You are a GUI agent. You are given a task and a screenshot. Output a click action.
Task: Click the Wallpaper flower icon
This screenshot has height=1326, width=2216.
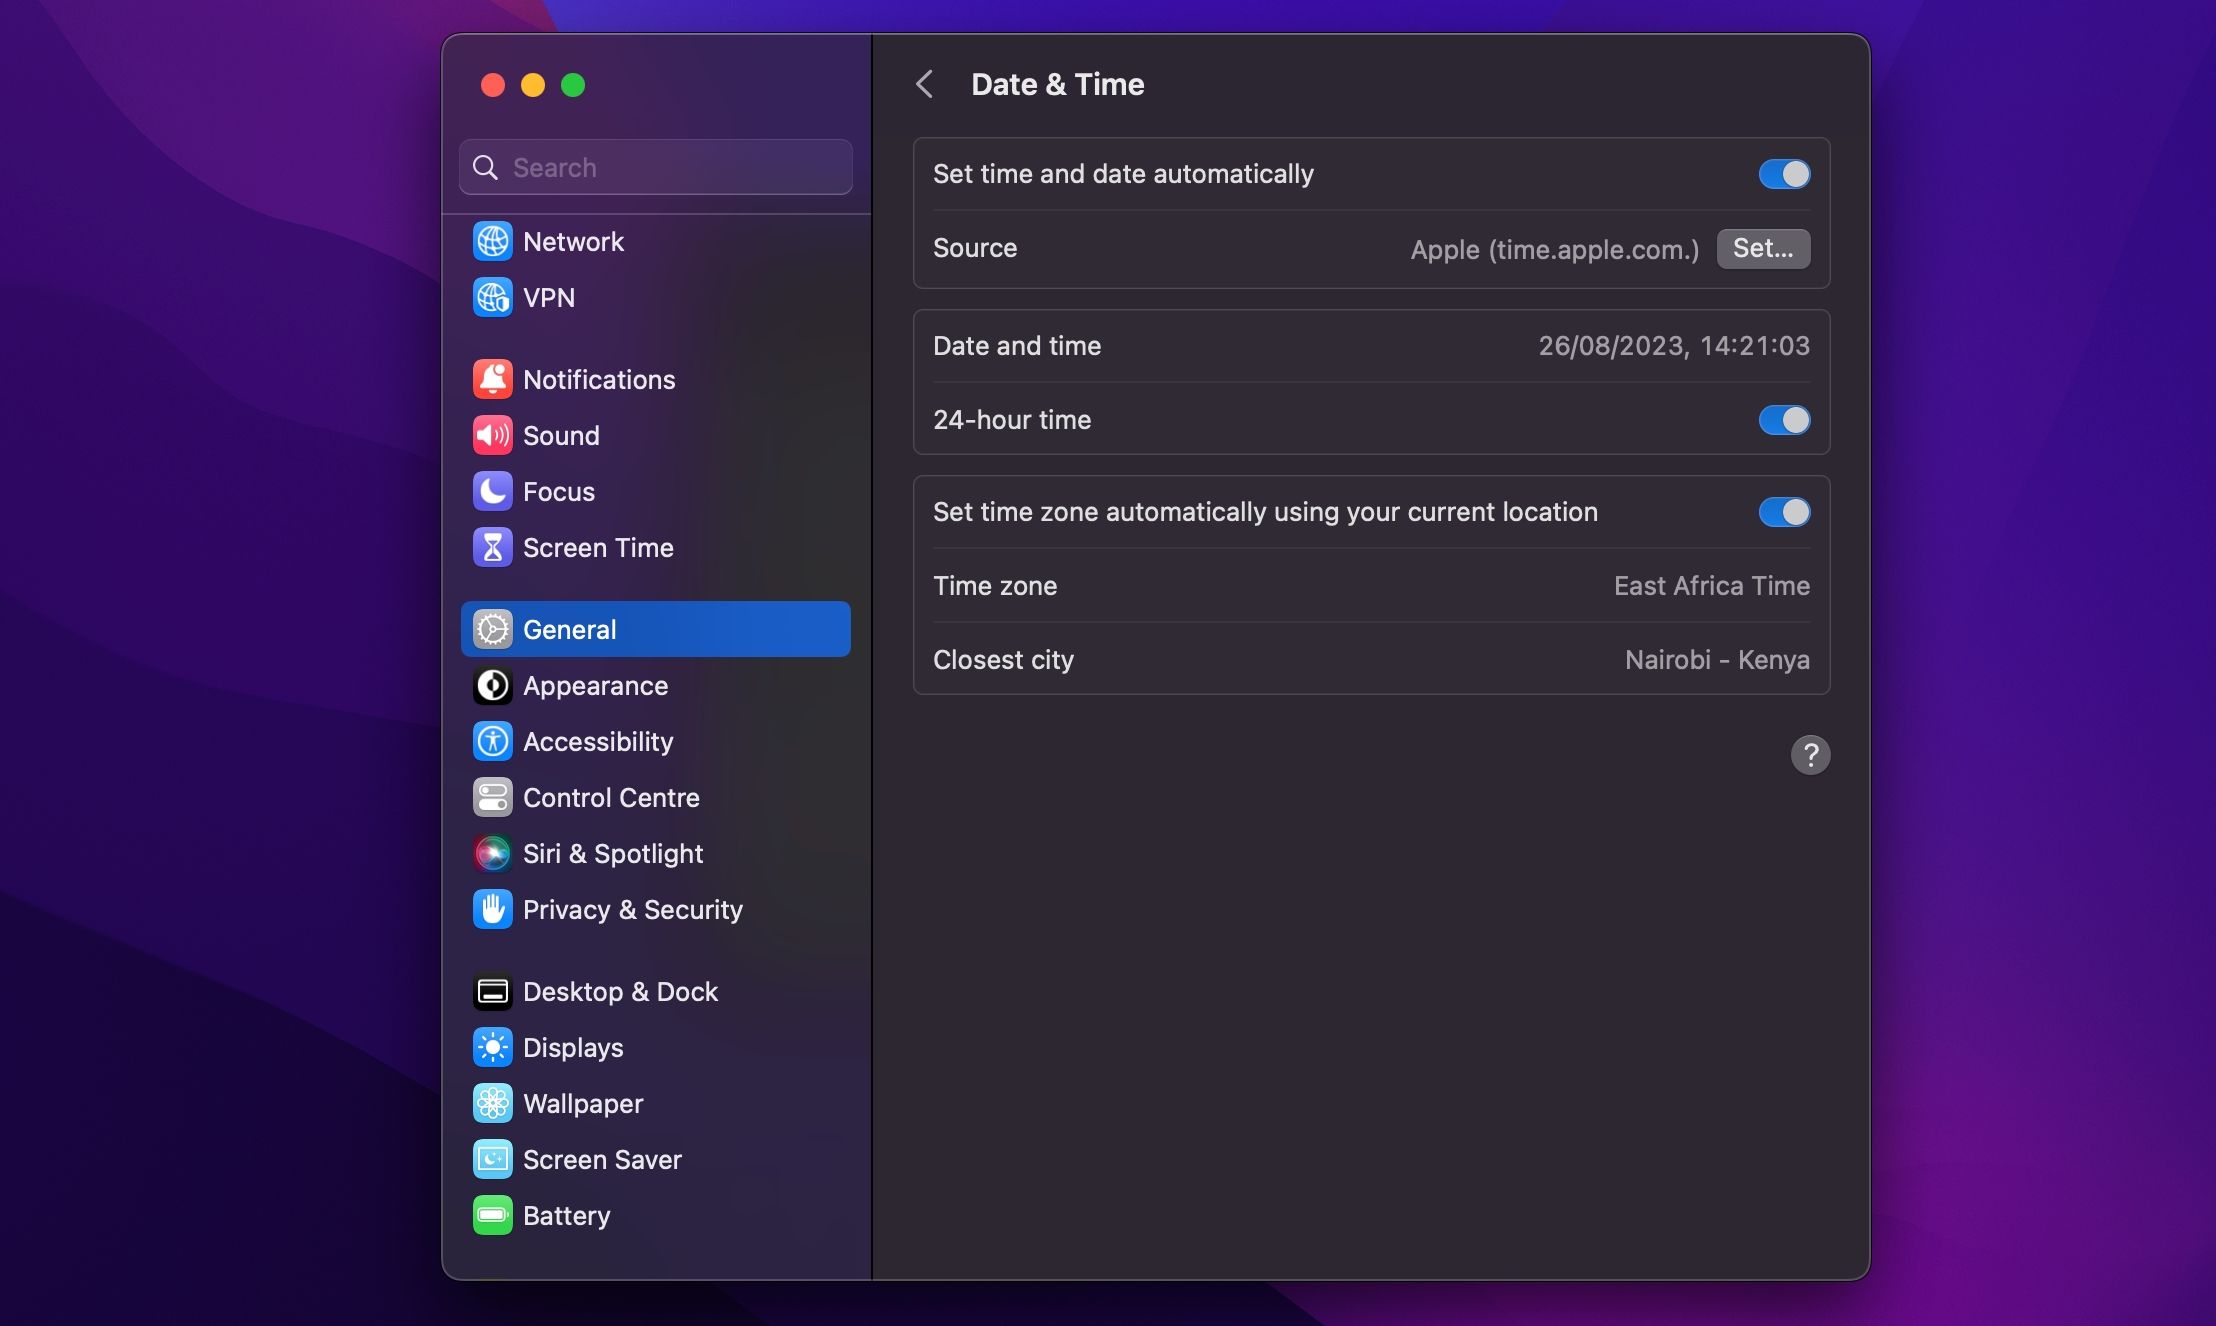pos(492,1103)
